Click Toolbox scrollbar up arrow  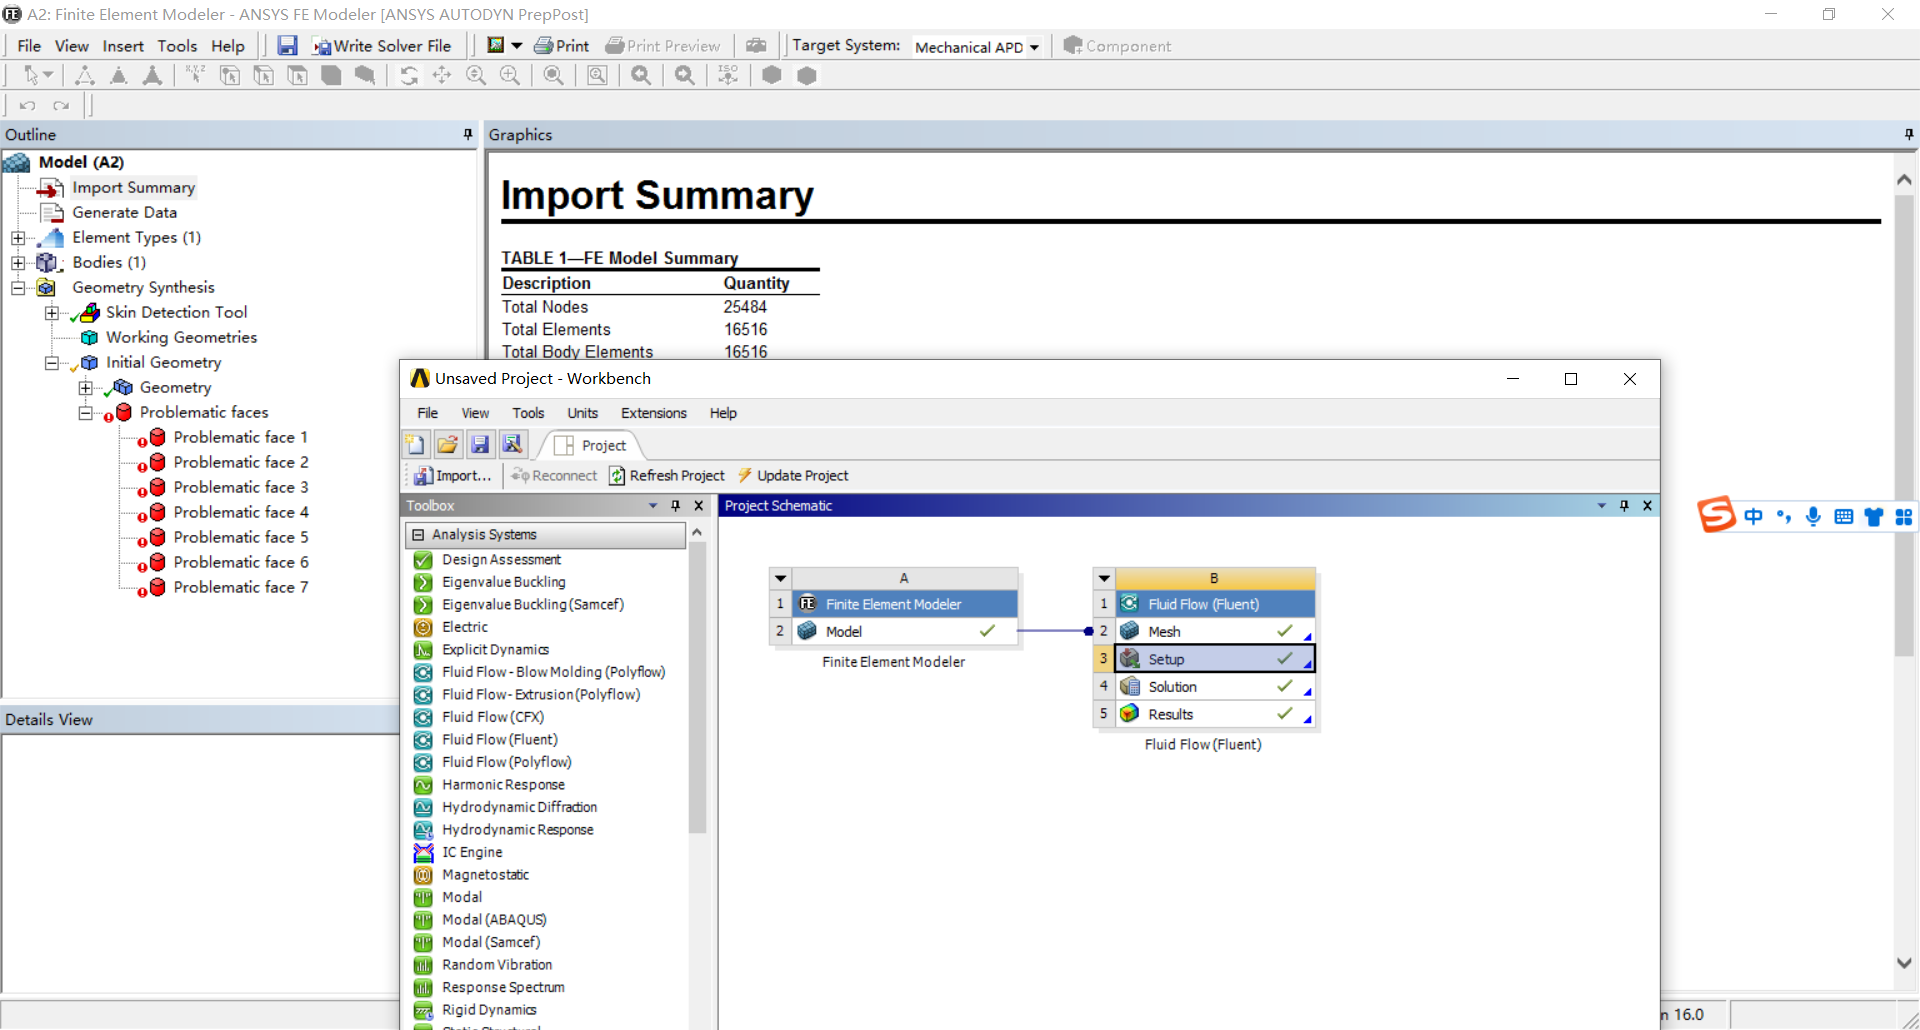coord(697,533)
